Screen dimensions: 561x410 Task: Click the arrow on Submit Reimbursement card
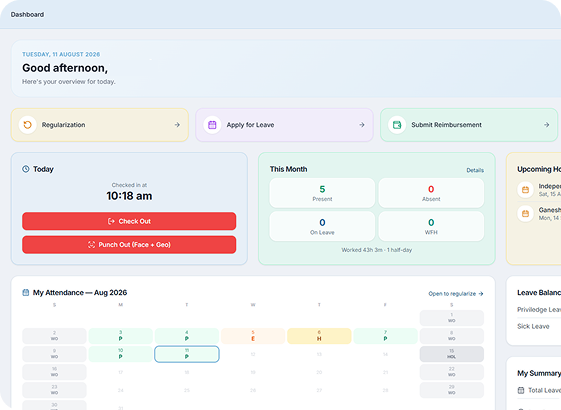(546, 125)
